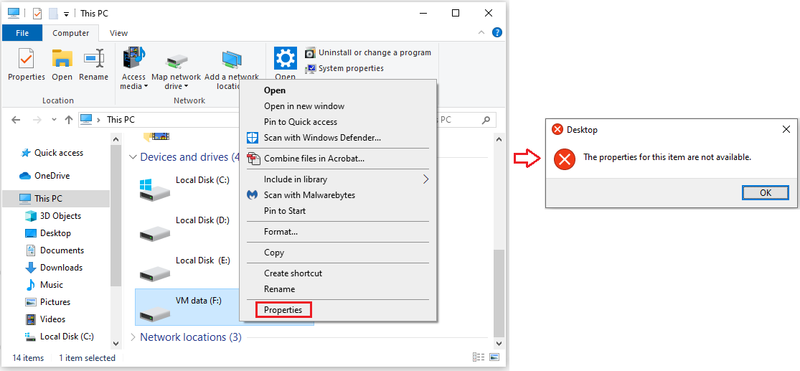Click Uninstall or change a program
The height and width of the screenshot is (371, 800).
(x=367, y=53)
